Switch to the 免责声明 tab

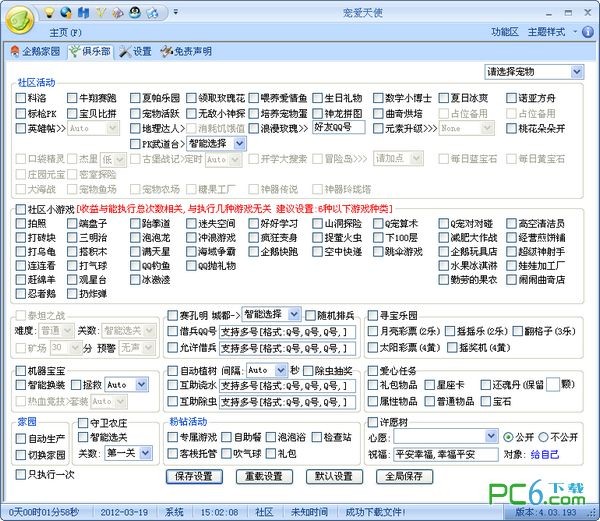tap(186, 51)
